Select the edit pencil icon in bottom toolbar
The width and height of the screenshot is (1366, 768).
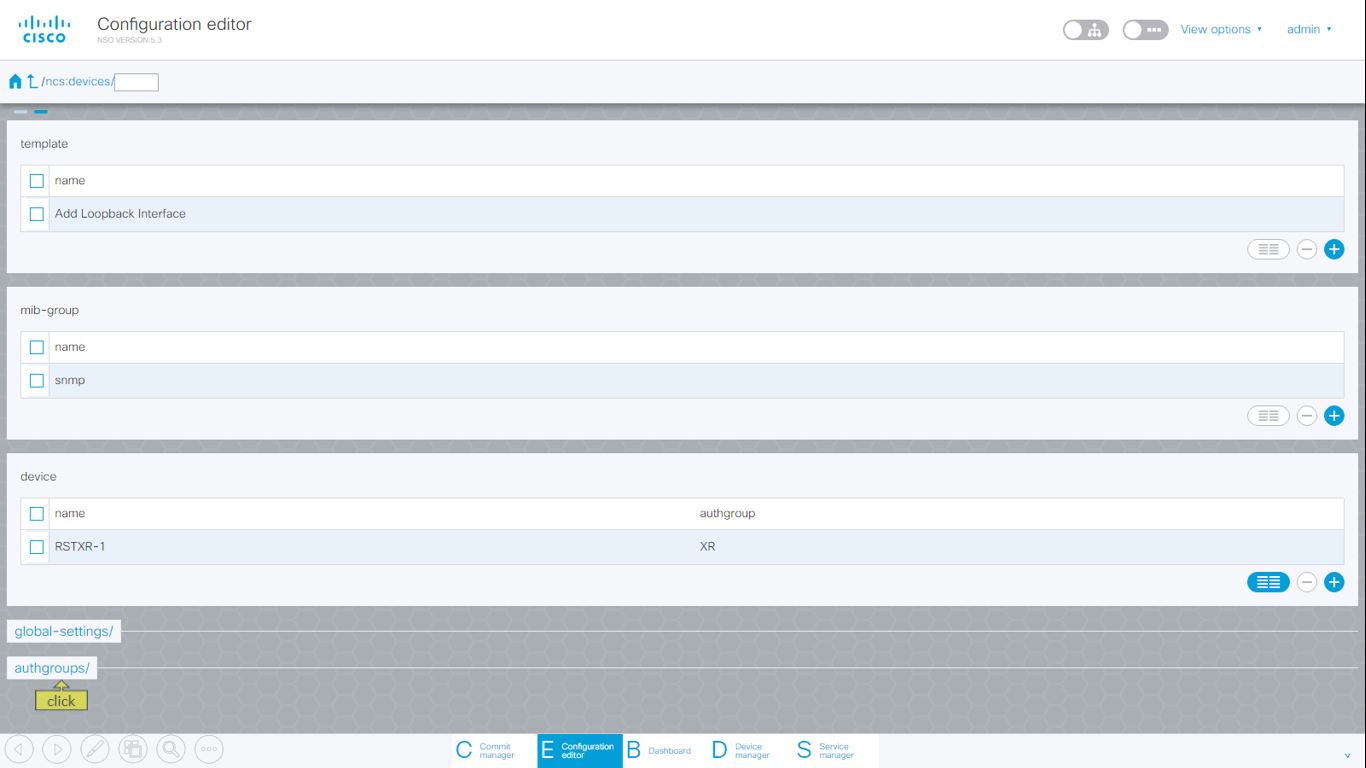(x=95, y=748)
